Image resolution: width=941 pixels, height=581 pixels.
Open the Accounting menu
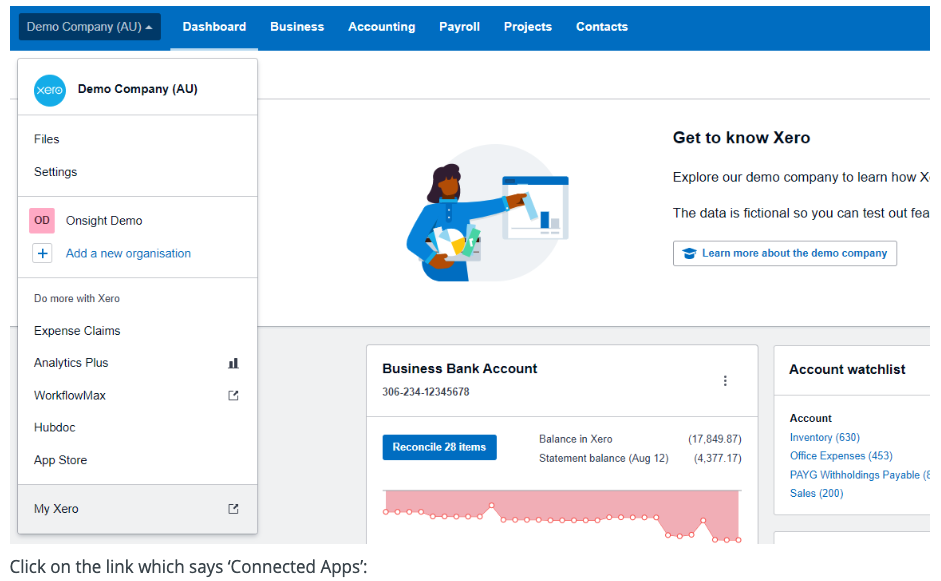click(382, 27)
